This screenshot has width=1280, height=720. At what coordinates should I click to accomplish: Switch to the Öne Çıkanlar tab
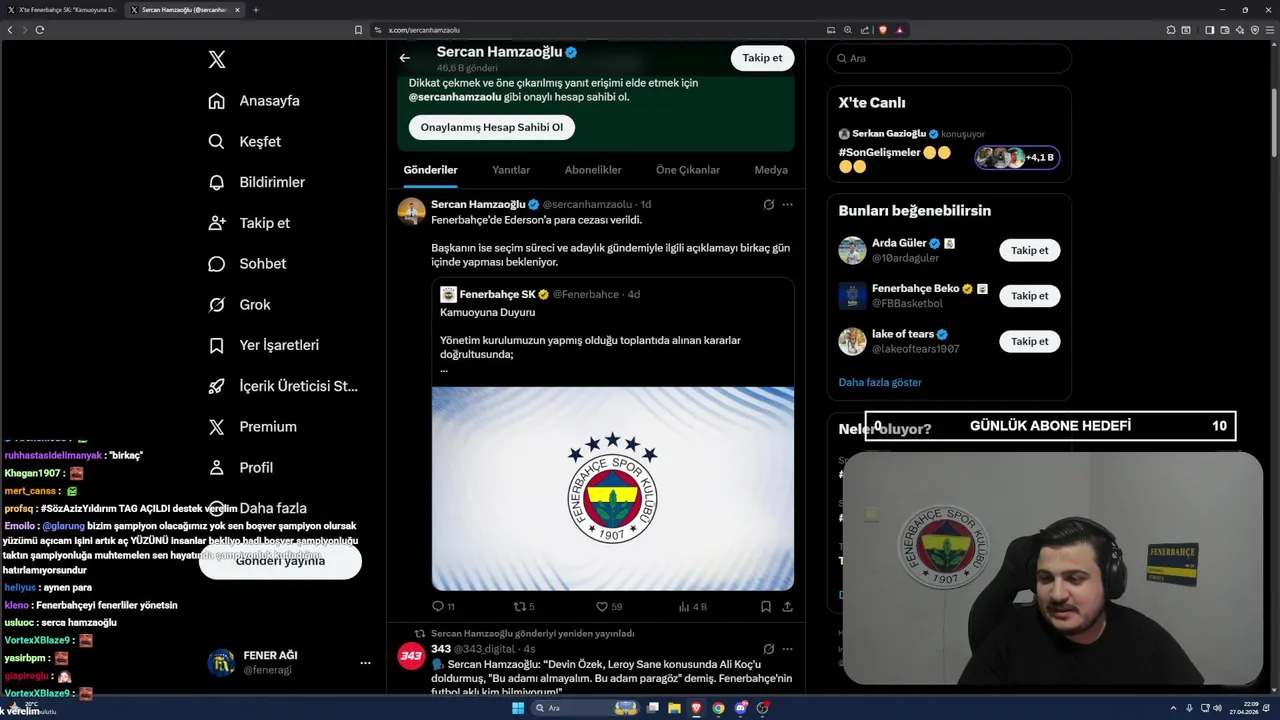pos(688,170)
